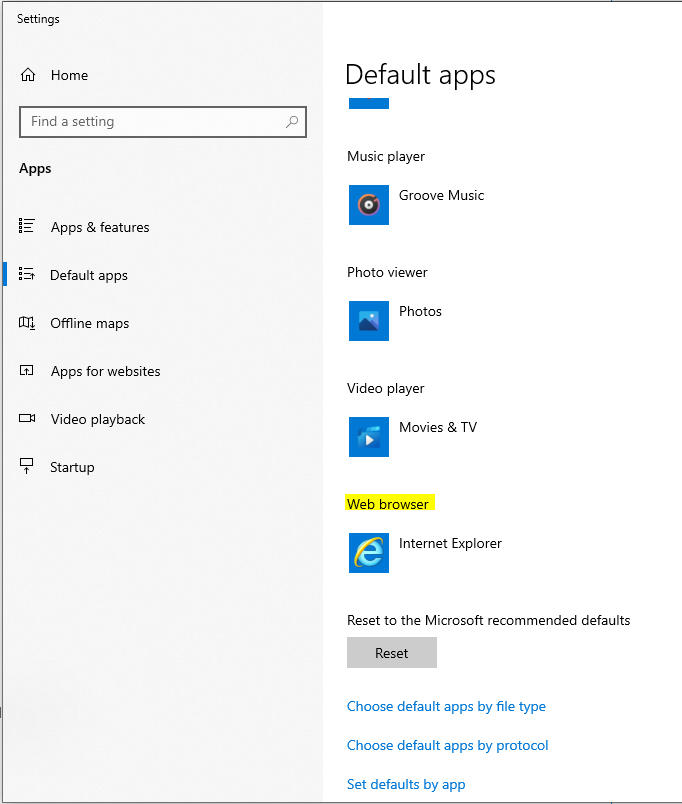Click the Internet Explorer app icon
Screen dimensions: 682x804
pos(369,553)
